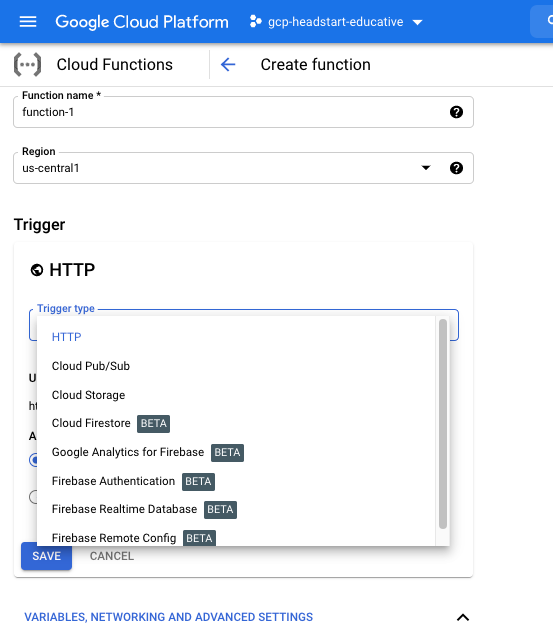The image size is (553, 643).
Task: Click the Cloud Functions logo icon
Action: tap(27, 64)
